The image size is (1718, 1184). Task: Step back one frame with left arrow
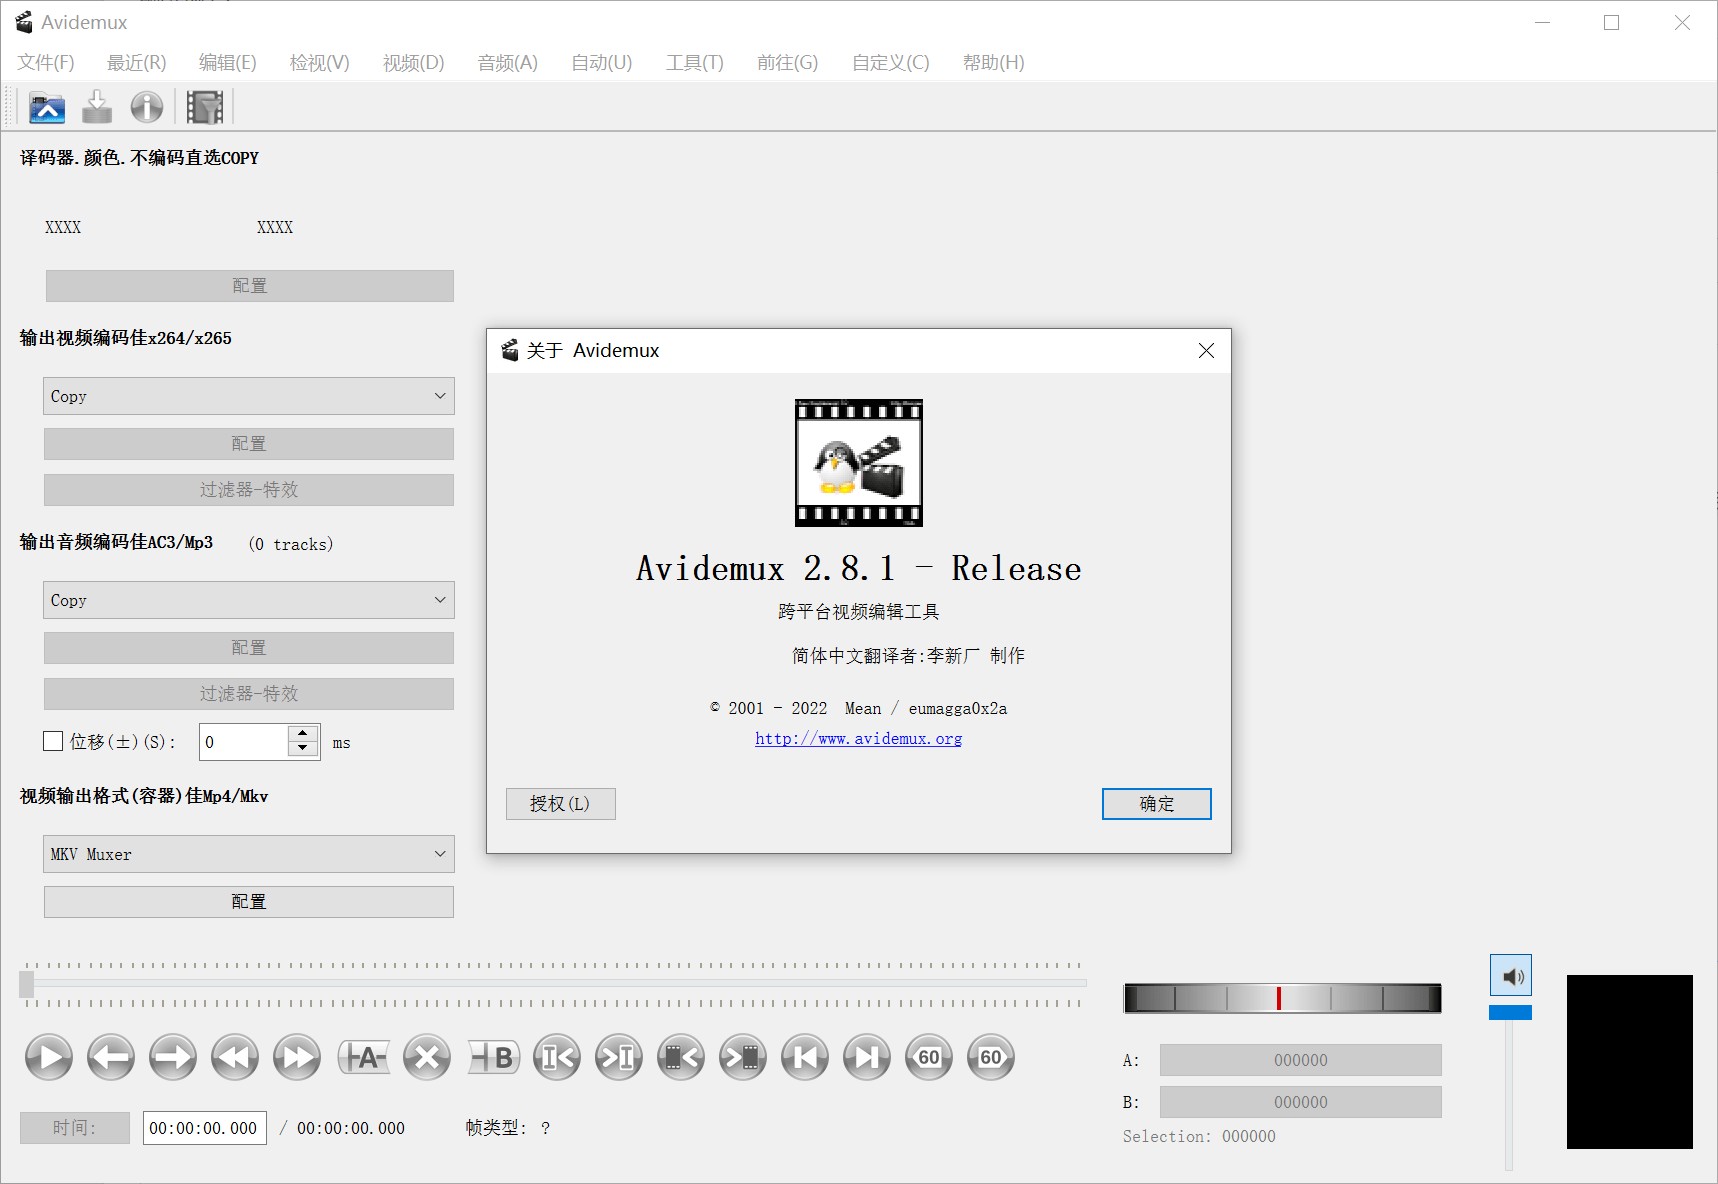tap(111, 1057)
